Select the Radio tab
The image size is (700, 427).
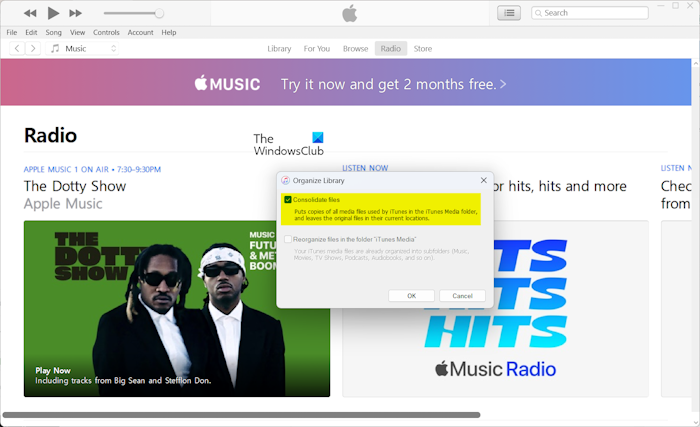391,49
